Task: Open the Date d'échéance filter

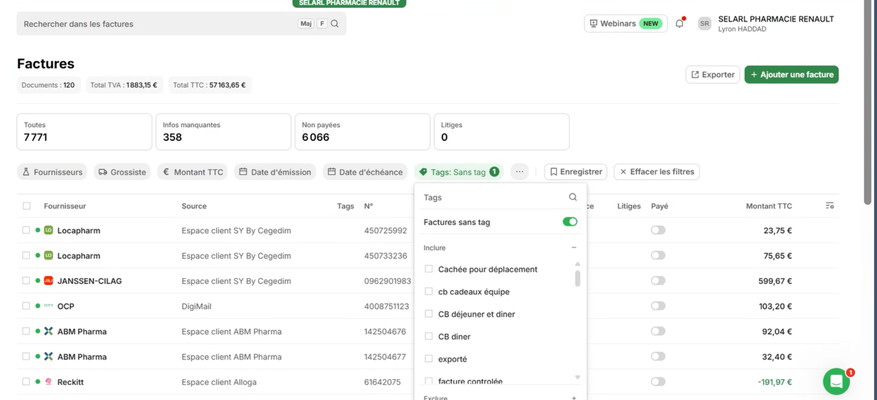Action: [365, 172]
